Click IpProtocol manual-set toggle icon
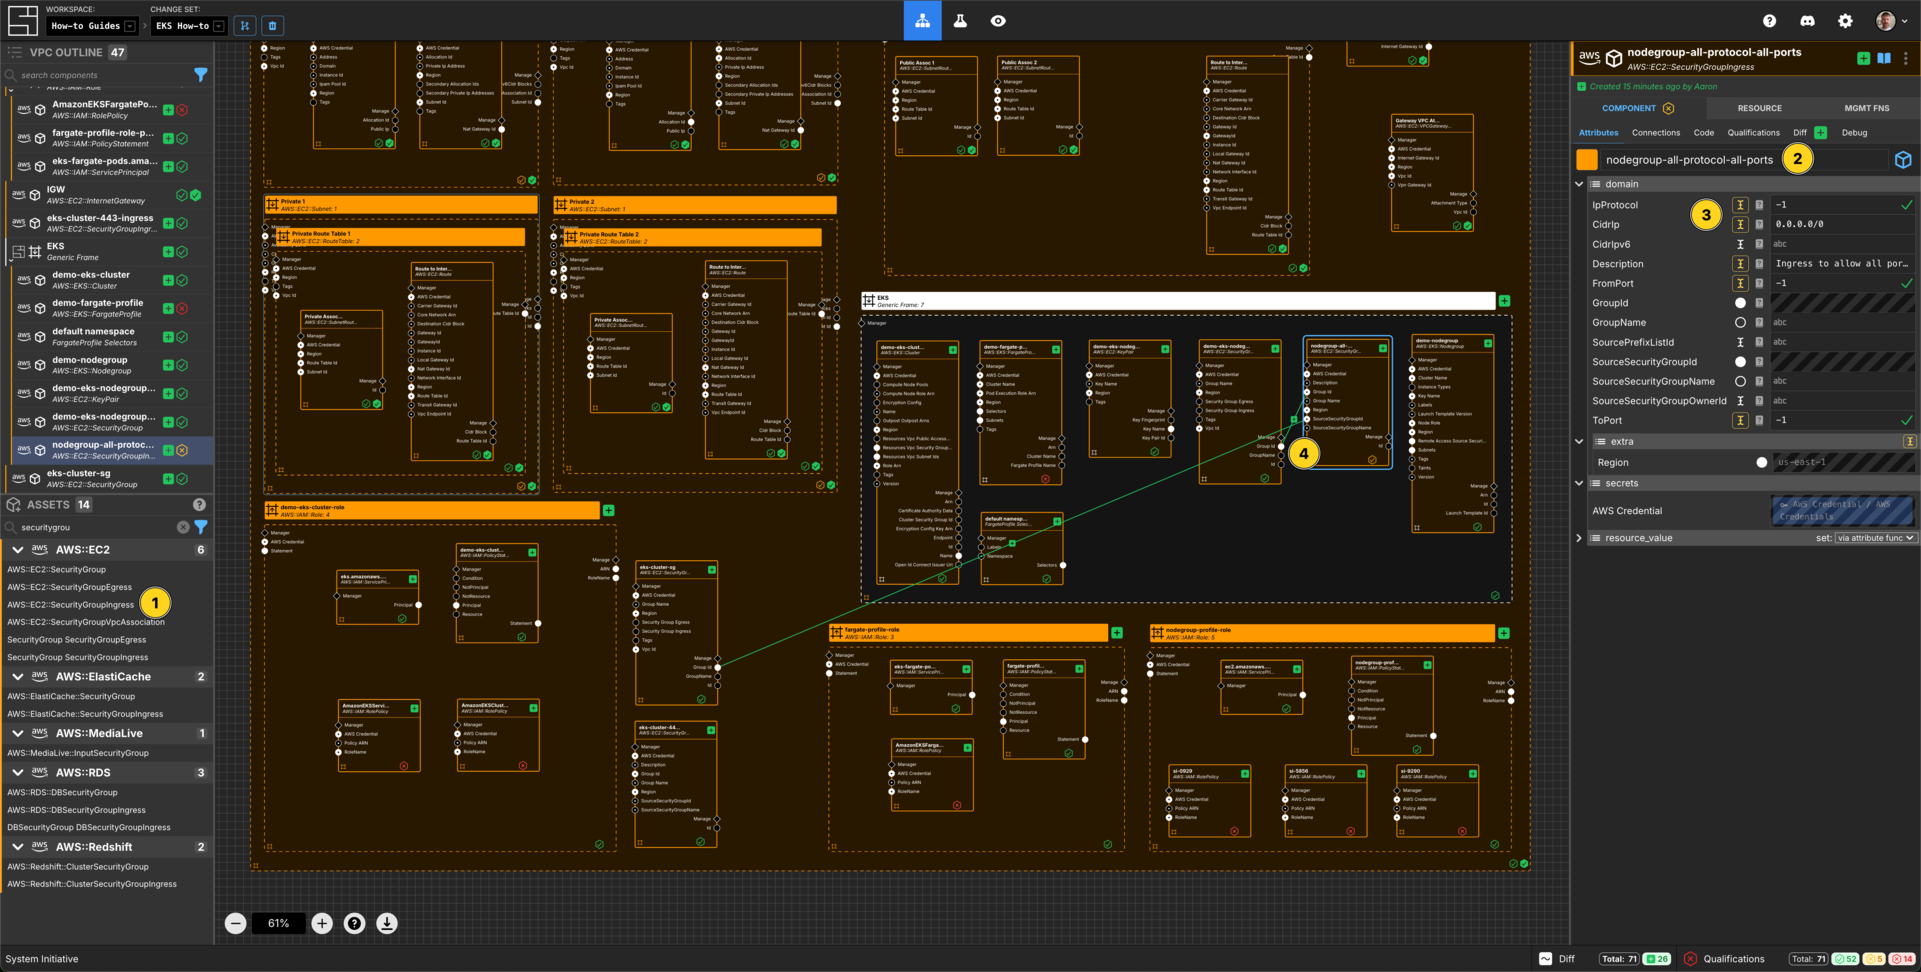Image resolution: width=1921 pixels, height=972 pixels. [x=1740, y=205]
